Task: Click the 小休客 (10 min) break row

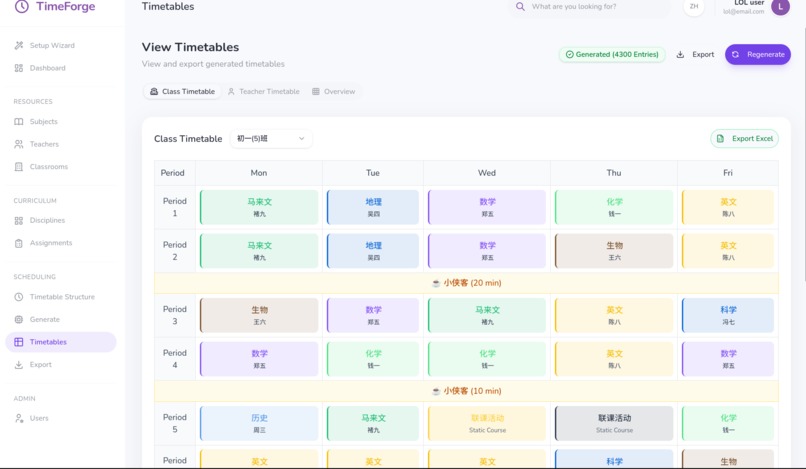Action: (x=466, y=391)
